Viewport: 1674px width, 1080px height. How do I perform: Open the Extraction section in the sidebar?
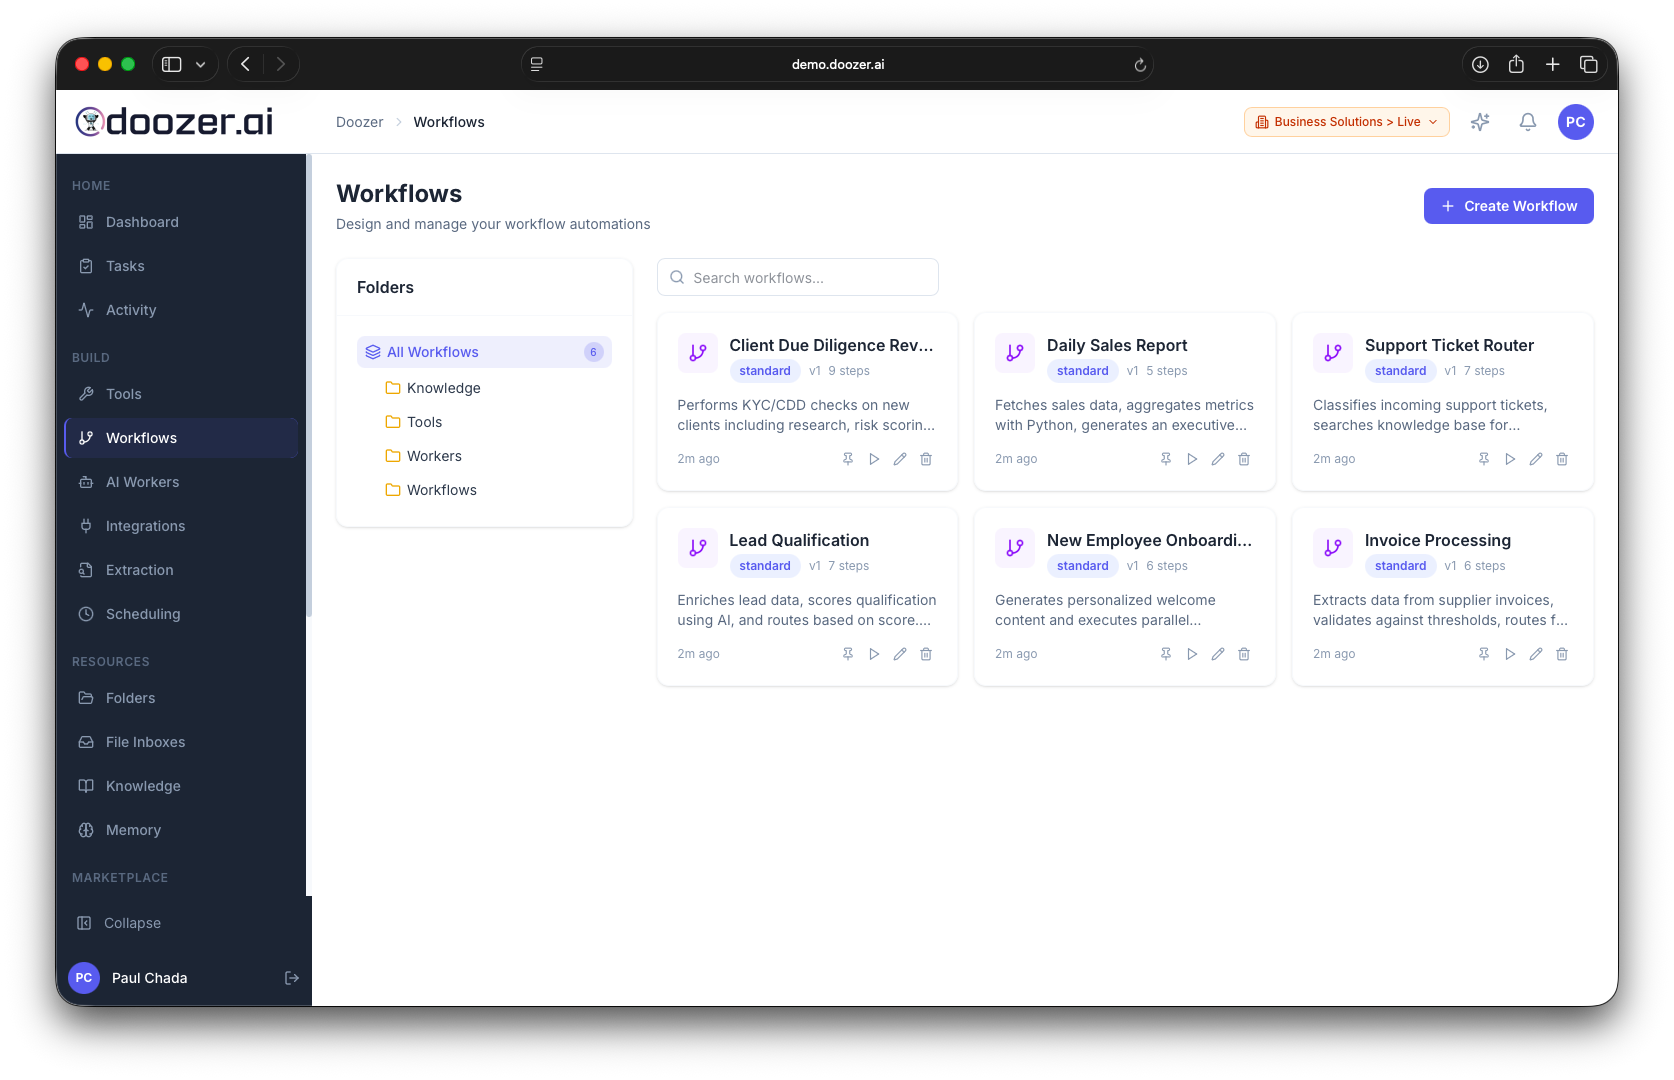[139, 569]
